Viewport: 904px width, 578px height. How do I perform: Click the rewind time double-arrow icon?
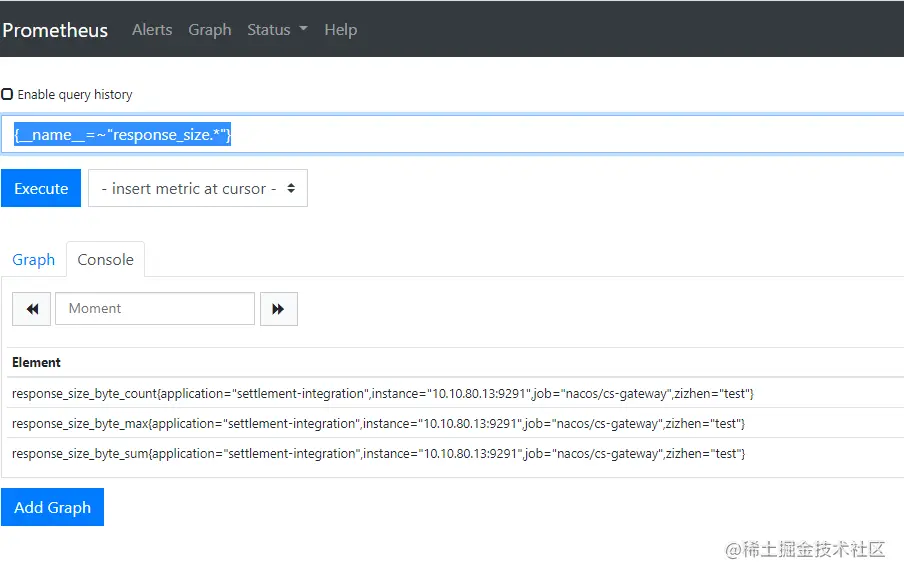(31, 309)
